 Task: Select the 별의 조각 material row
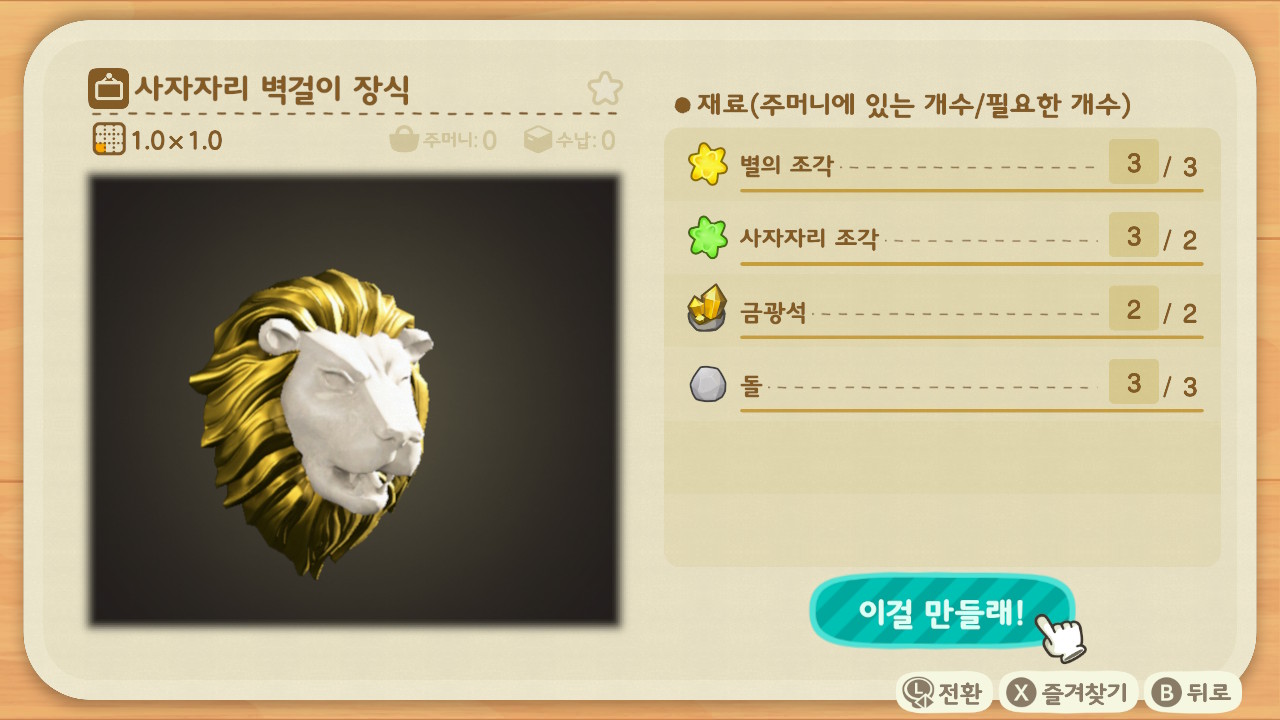point(942,165)
